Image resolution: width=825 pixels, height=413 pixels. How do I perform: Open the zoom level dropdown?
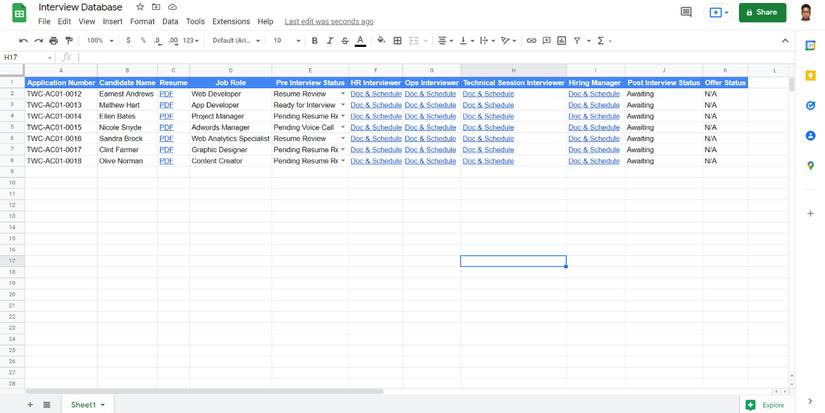coord(100,41)
